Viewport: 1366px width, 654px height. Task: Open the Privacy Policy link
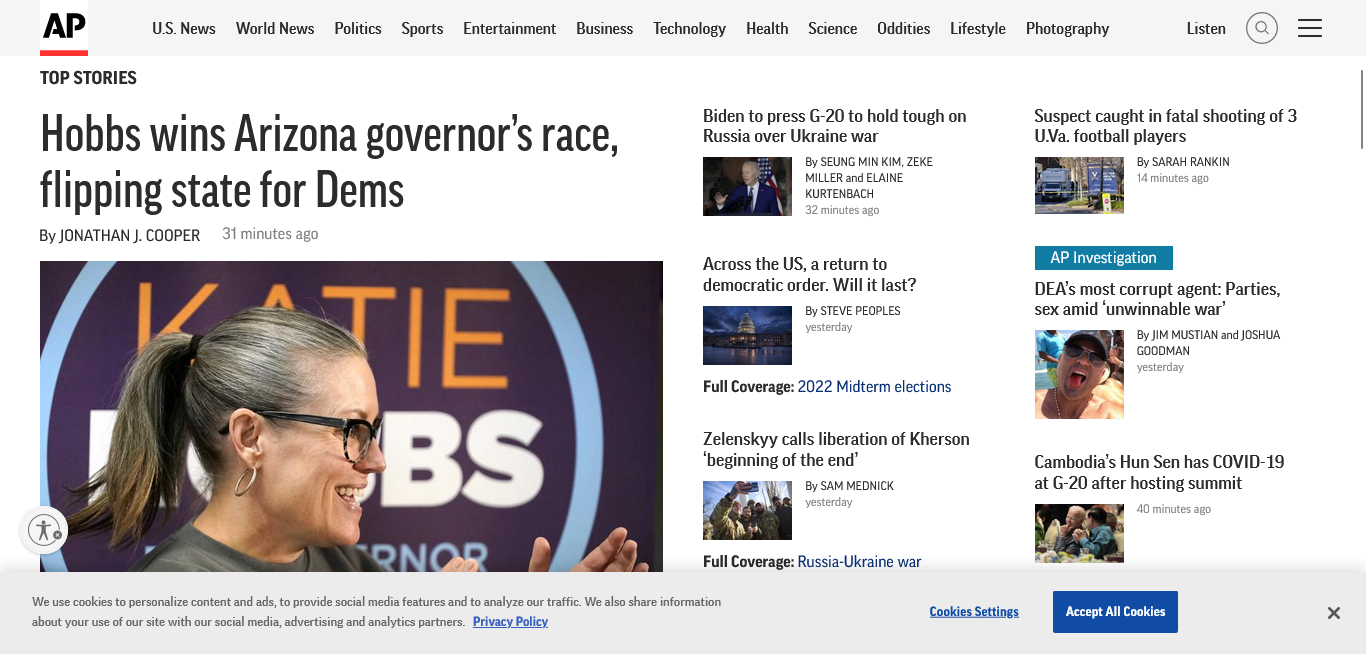(x=510, y=622)
